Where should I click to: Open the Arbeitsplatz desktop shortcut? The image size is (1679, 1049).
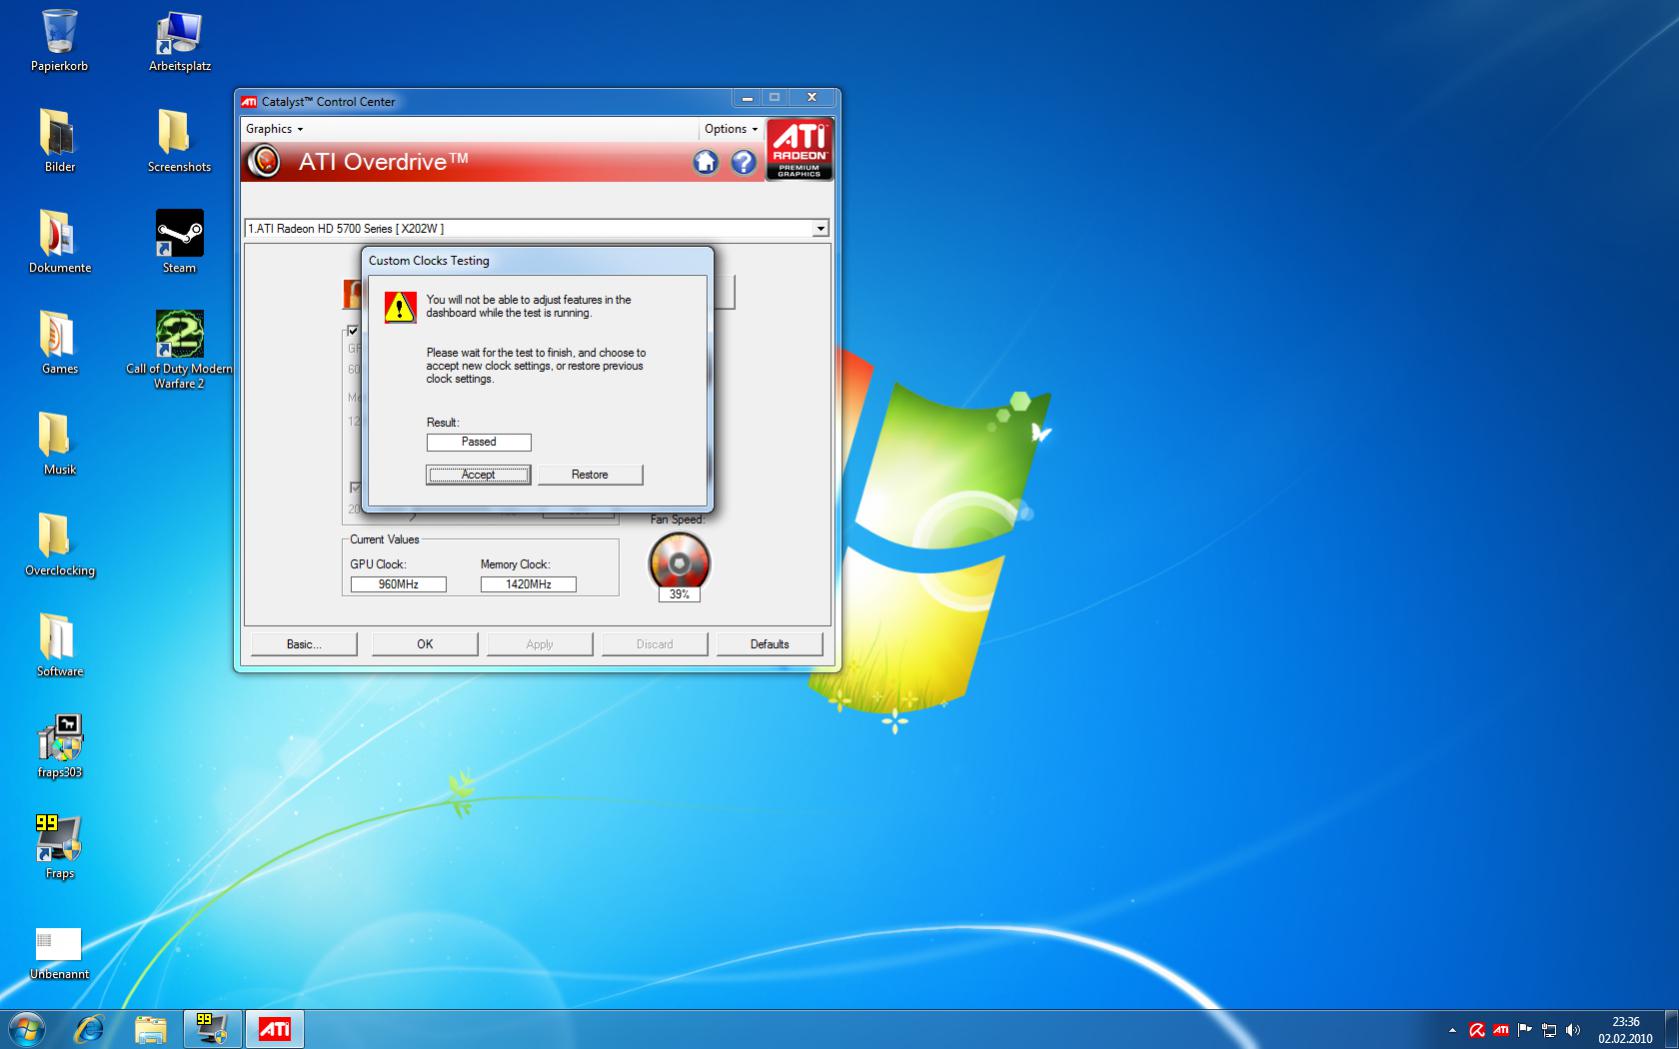[x=179, y=40]
